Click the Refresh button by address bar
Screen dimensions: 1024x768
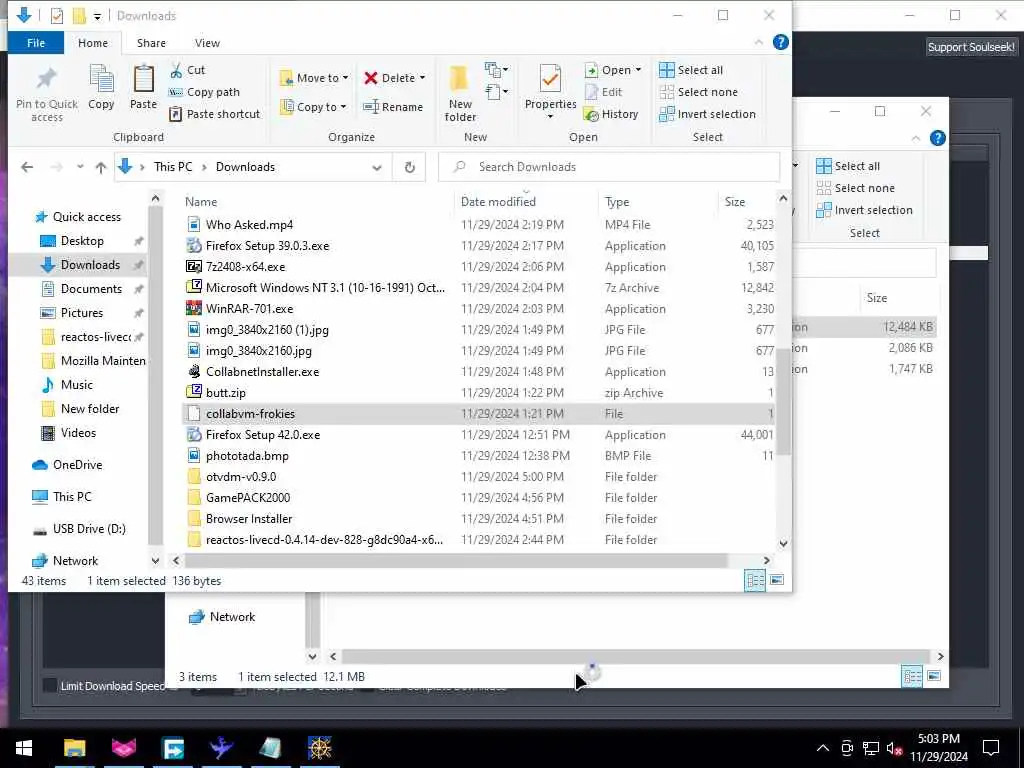click(x=409, y=167)
